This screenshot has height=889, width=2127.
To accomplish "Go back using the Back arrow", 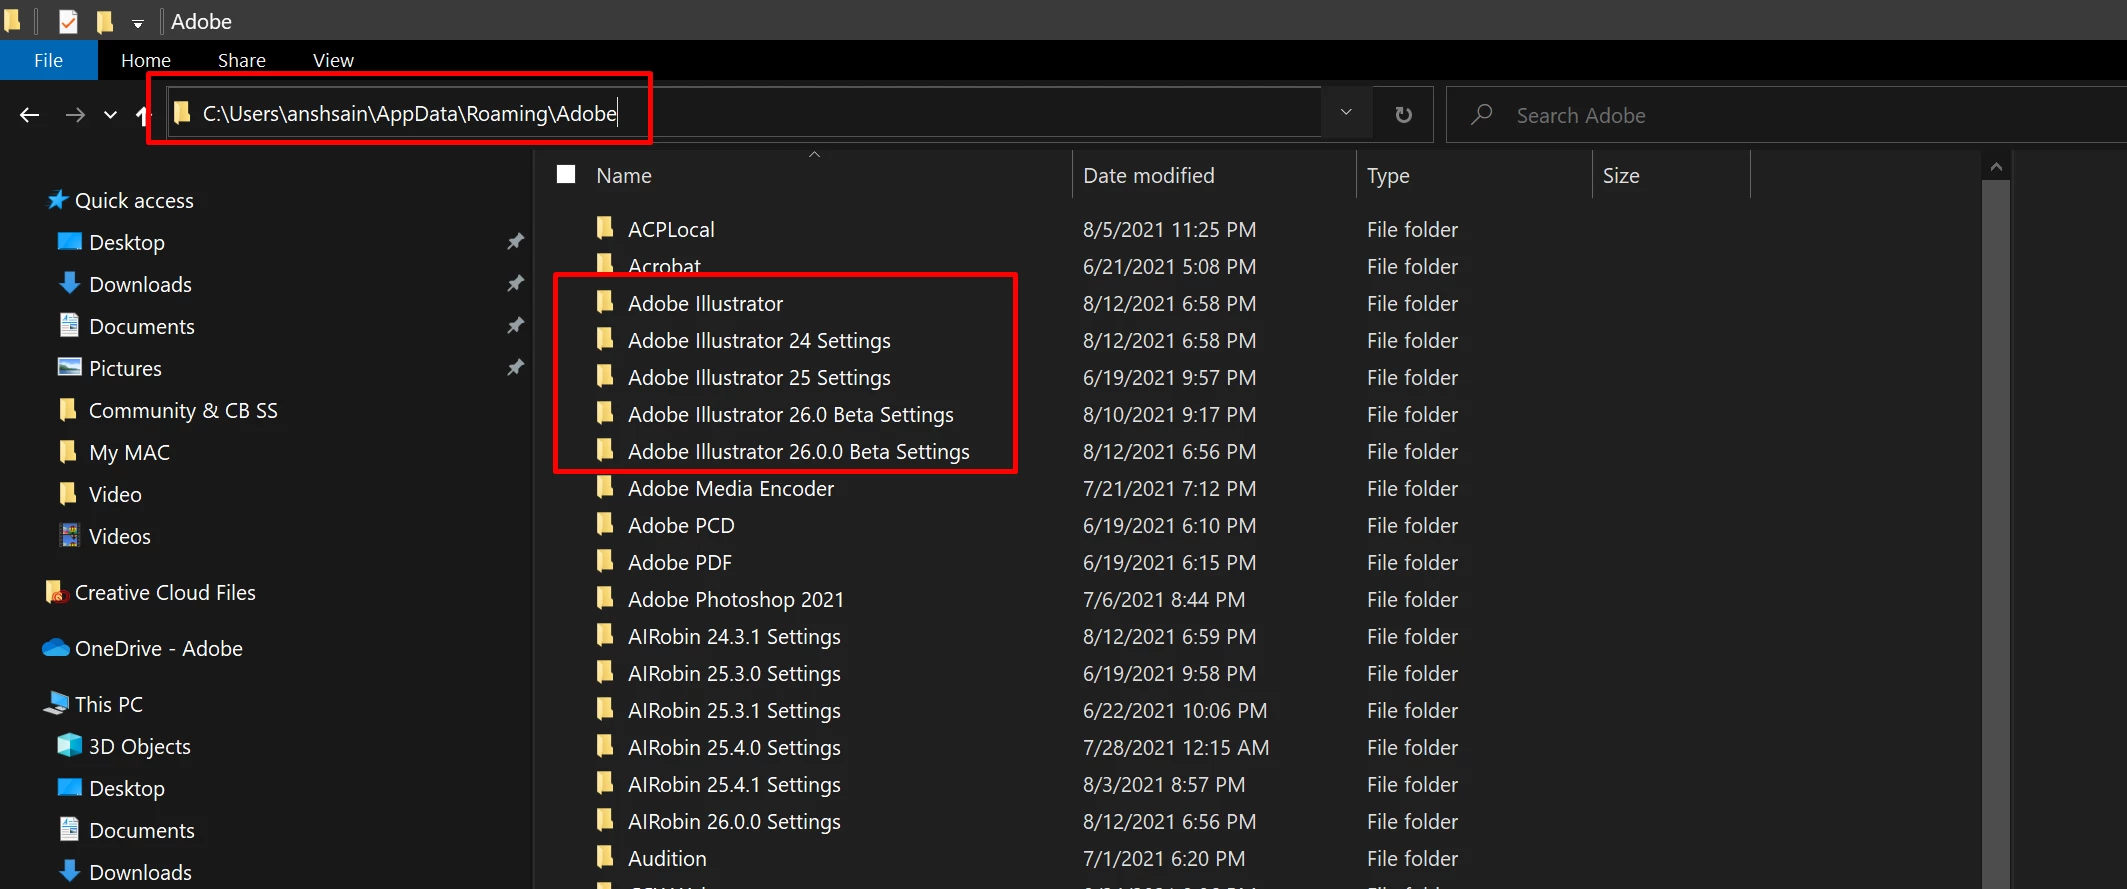I will pyautogui.click(x=30, y=115).
